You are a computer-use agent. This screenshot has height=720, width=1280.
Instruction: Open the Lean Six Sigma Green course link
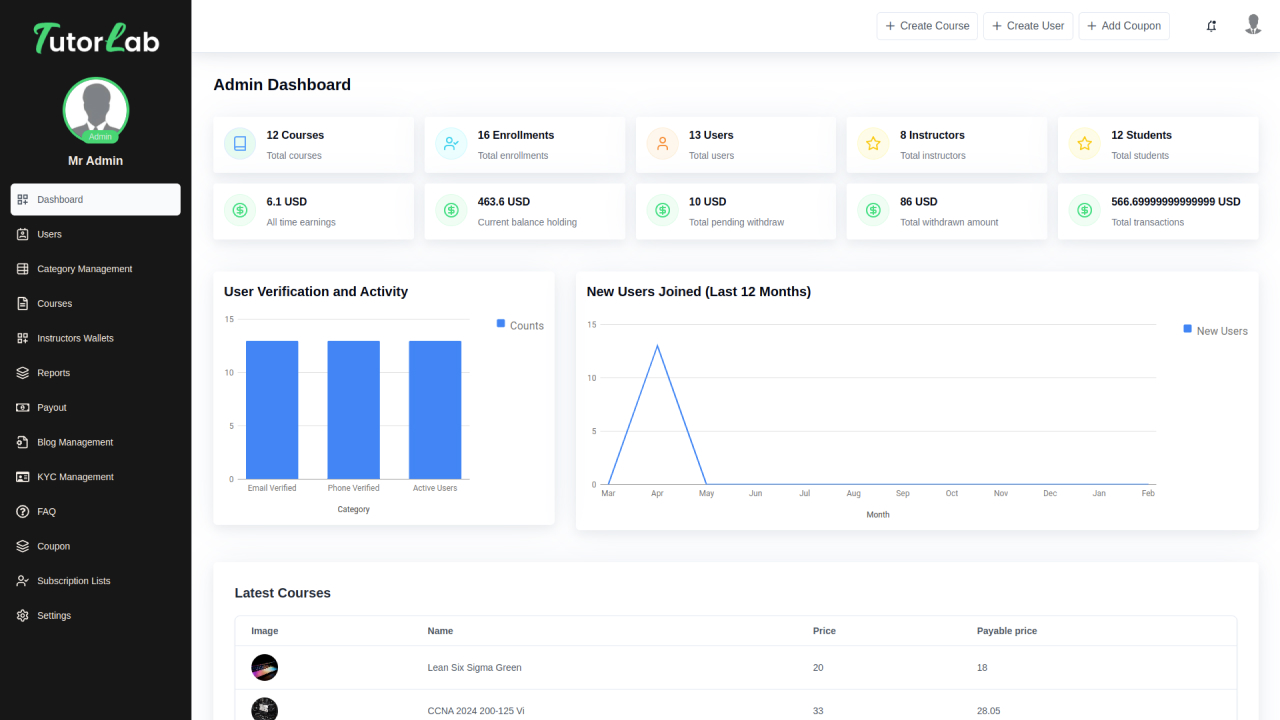(x=475, y=667)
